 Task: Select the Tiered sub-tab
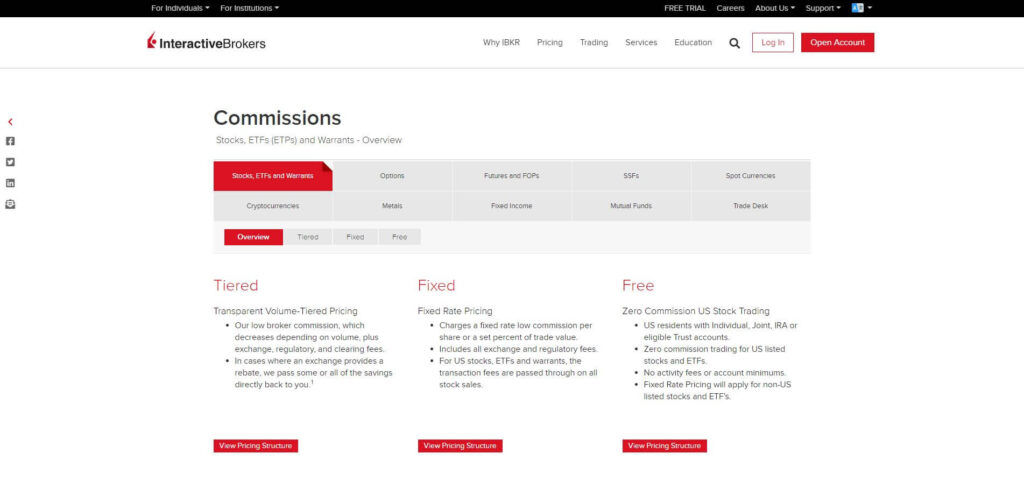coord(308,237)
